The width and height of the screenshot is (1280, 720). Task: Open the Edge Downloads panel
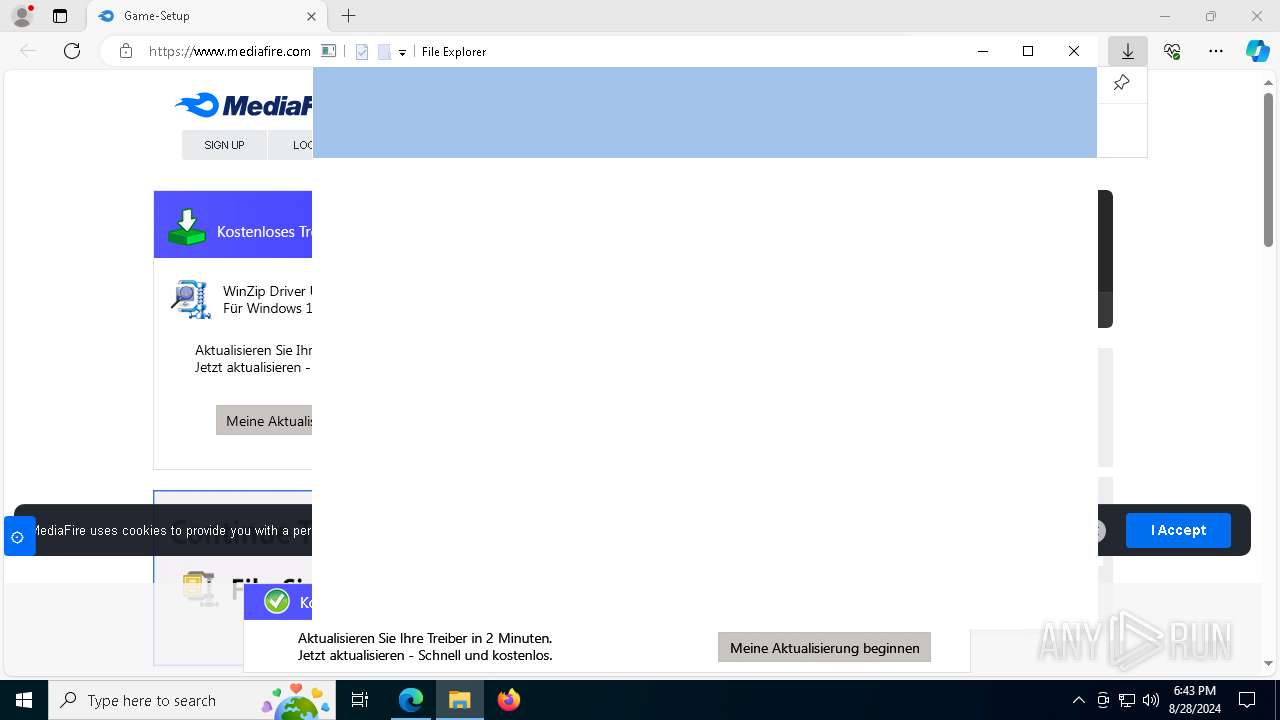pyautogui.click(x=1127, y=51)
